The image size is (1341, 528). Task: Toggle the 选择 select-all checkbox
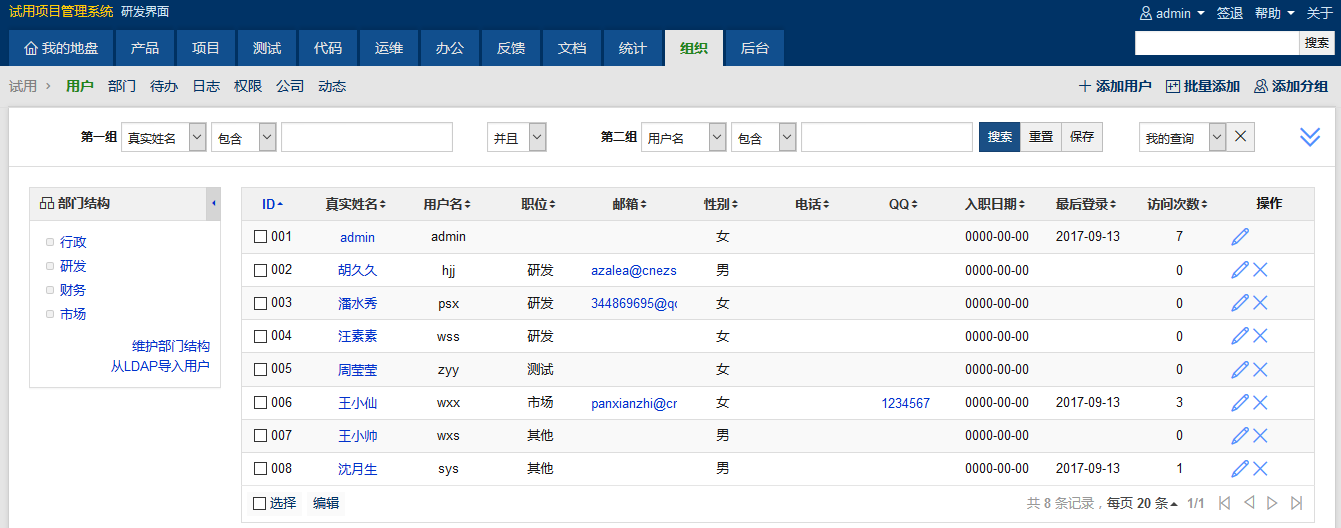pos(260,503)
